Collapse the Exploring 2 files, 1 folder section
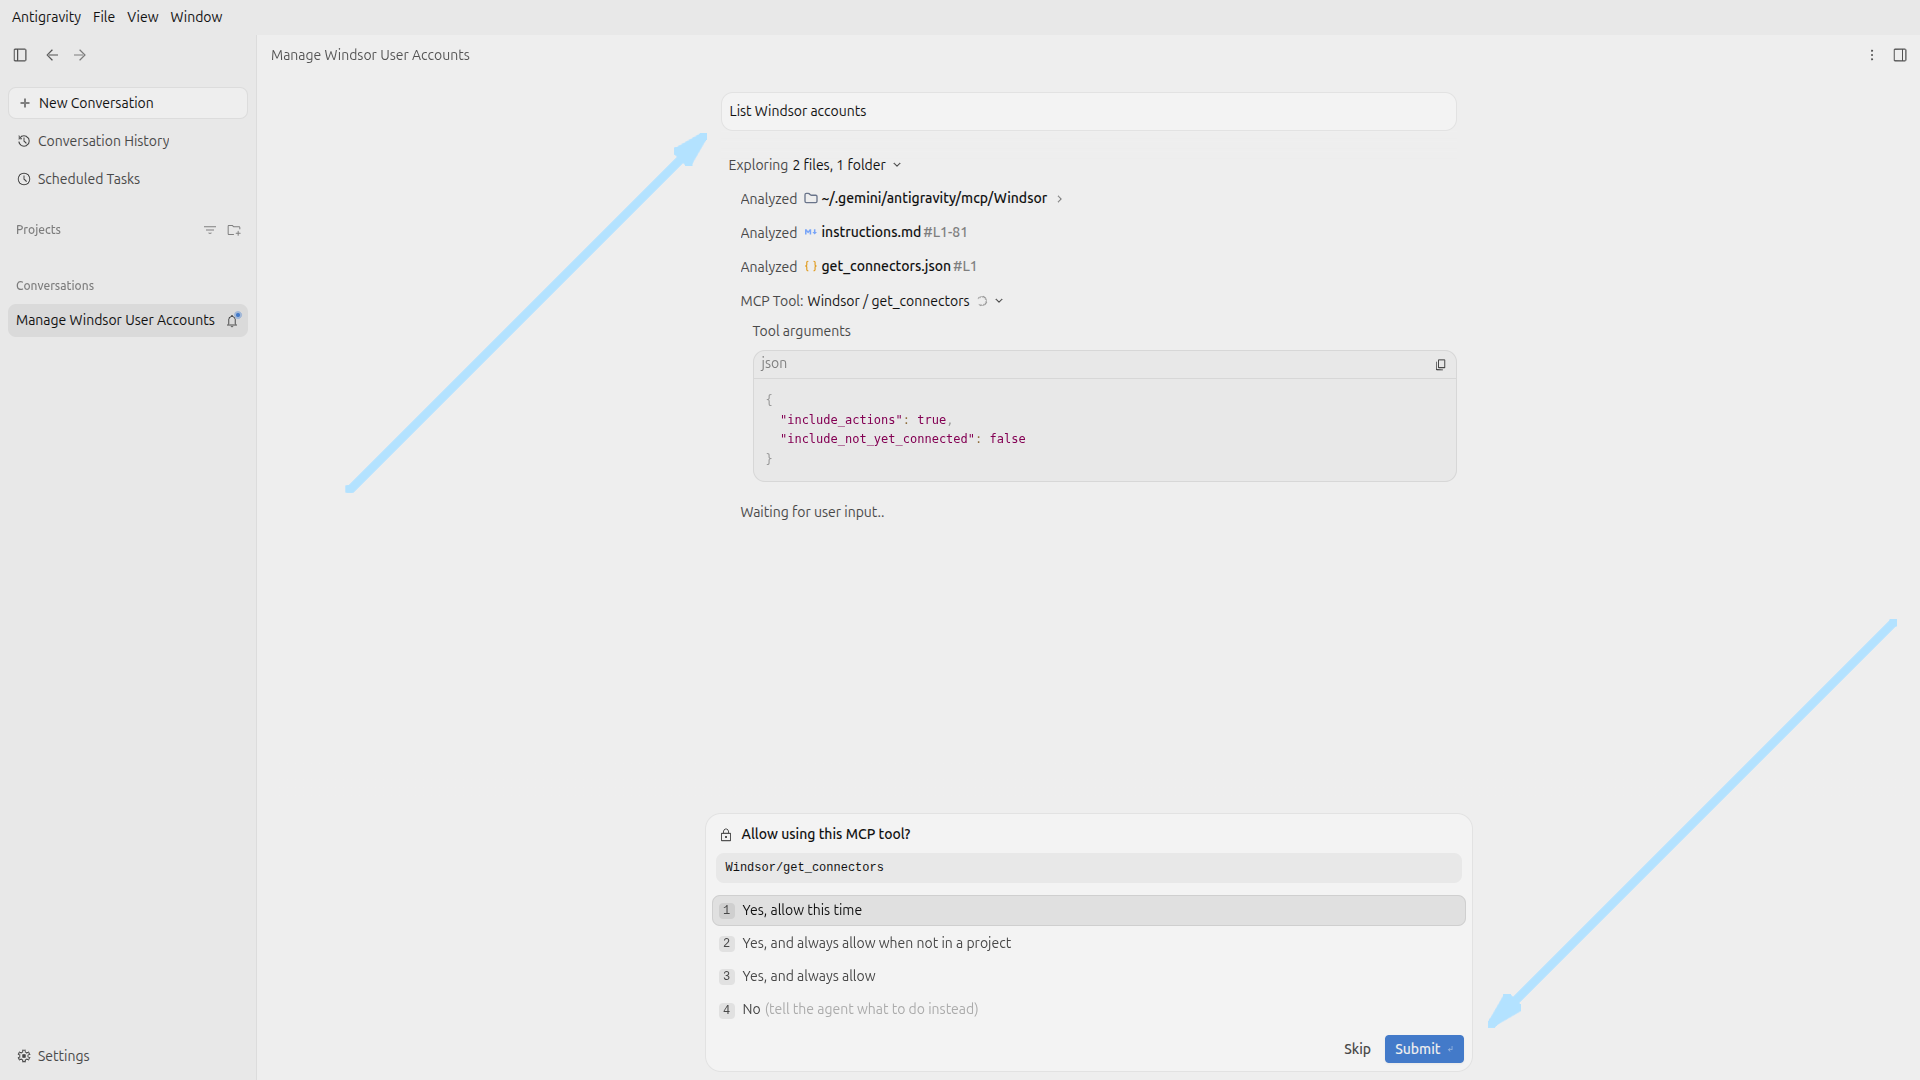1920x1080 pixels. point(897,165)
